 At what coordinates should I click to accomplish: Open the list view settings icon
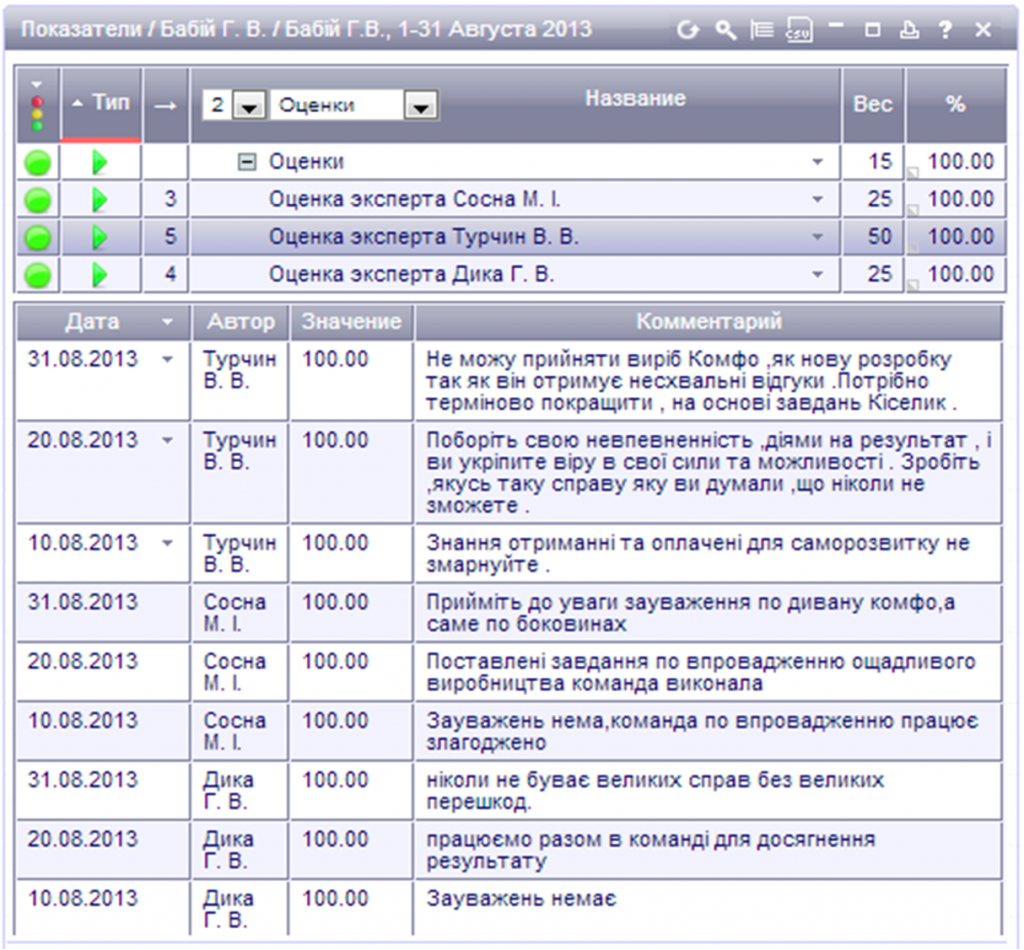pyautogui.click(x=761, y=29)
